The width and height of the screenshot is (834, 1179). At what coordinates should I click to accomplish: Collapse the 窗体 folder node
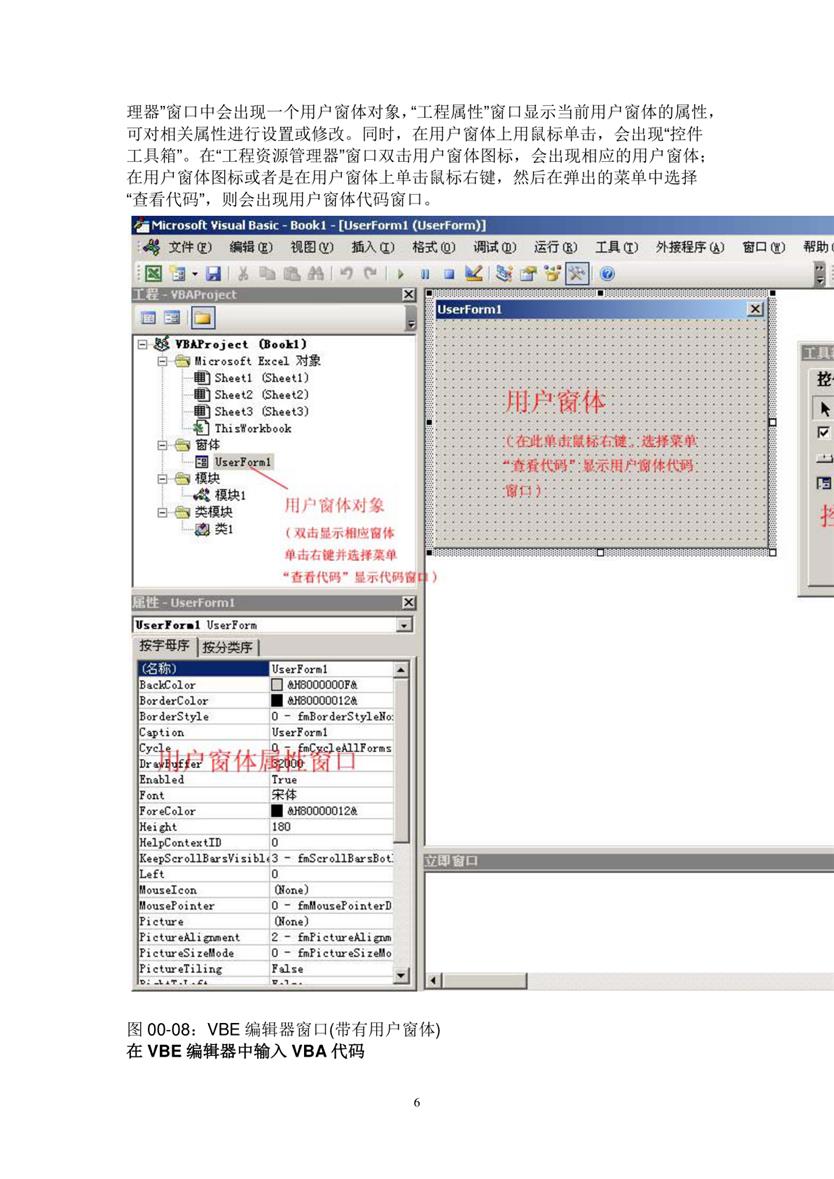[162, 445]
